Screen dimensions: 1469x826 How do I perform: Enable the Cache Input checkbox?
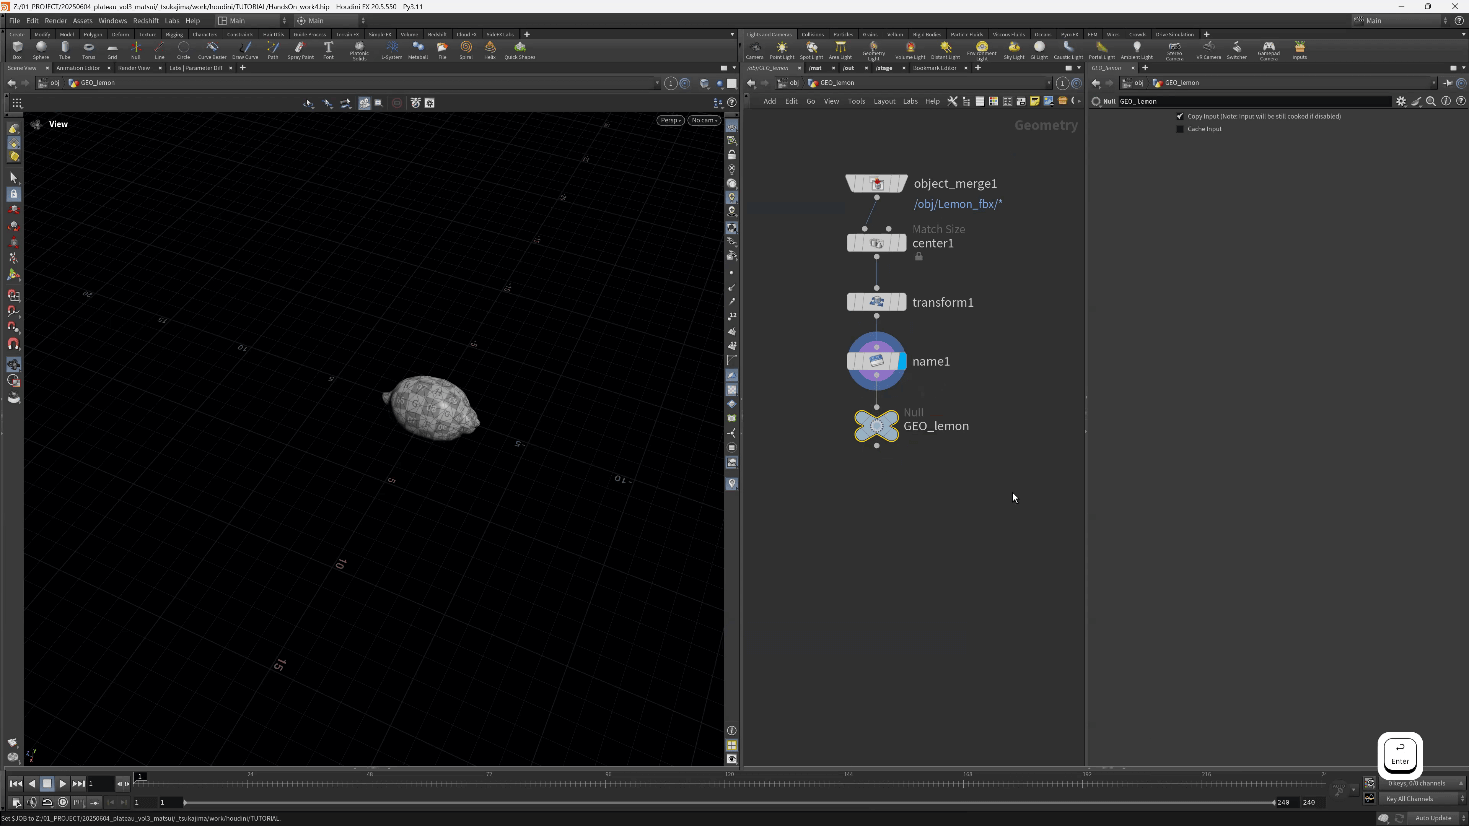1180,129
